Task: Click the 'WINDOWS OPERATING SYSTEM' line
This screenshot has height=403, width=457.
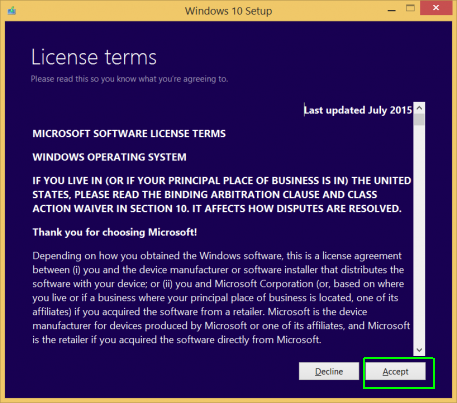Action: (x=109, y=157)
